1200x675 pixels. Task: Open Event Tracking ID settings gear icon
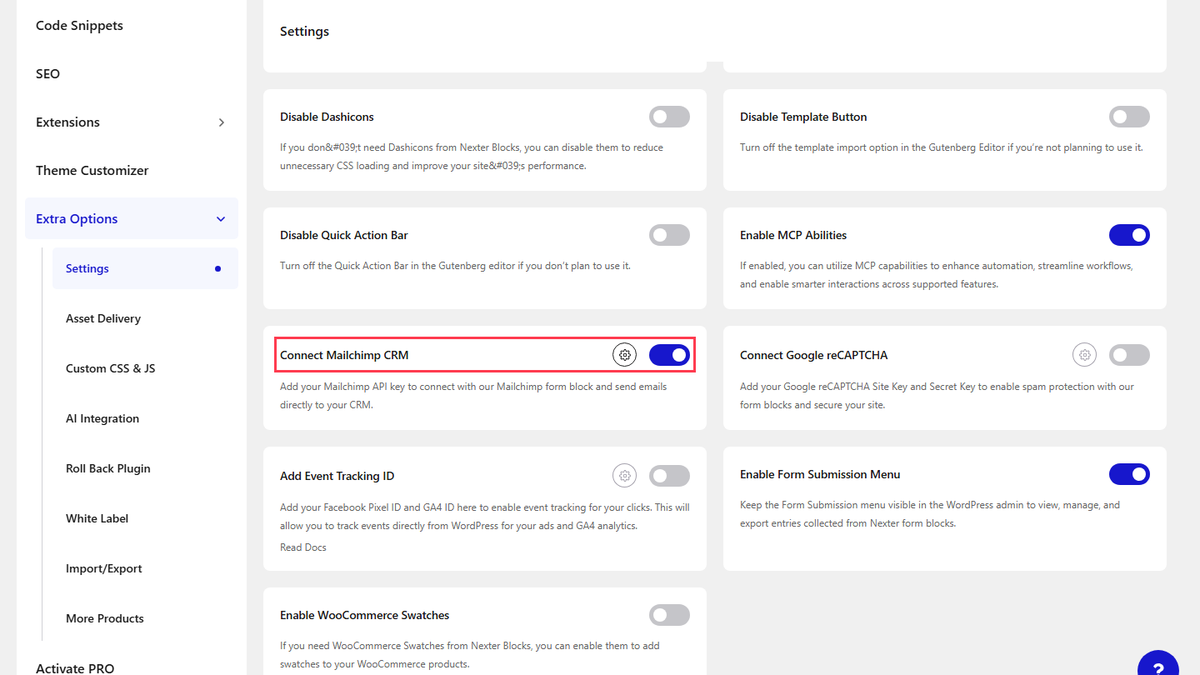[625, 476]
